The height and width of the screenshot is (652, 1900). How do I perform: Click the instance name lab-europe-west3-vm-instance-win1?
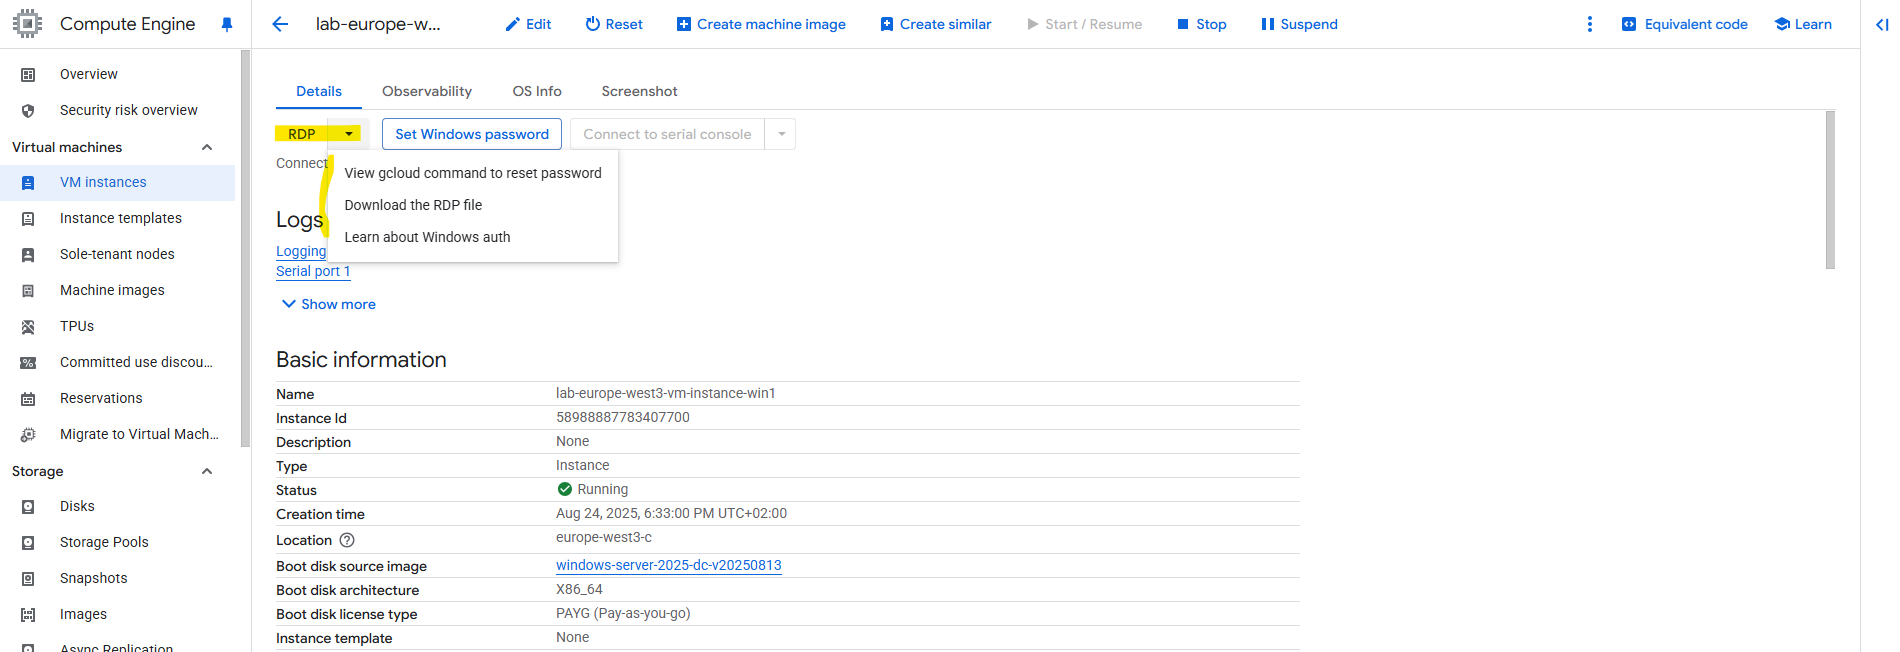pyautogui.click(x=666, y=393)
